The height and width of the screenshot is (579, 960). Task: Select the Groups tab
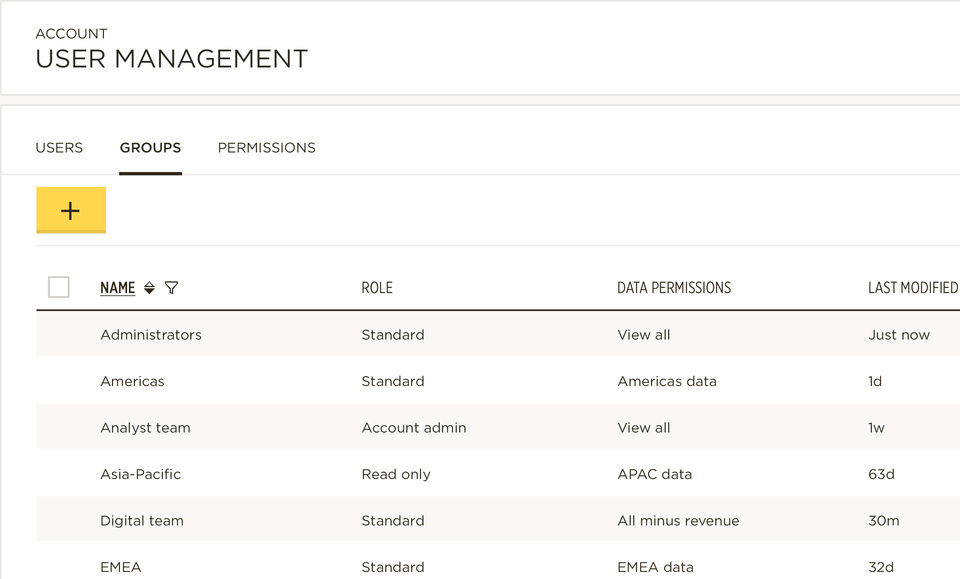click(150, 147)
